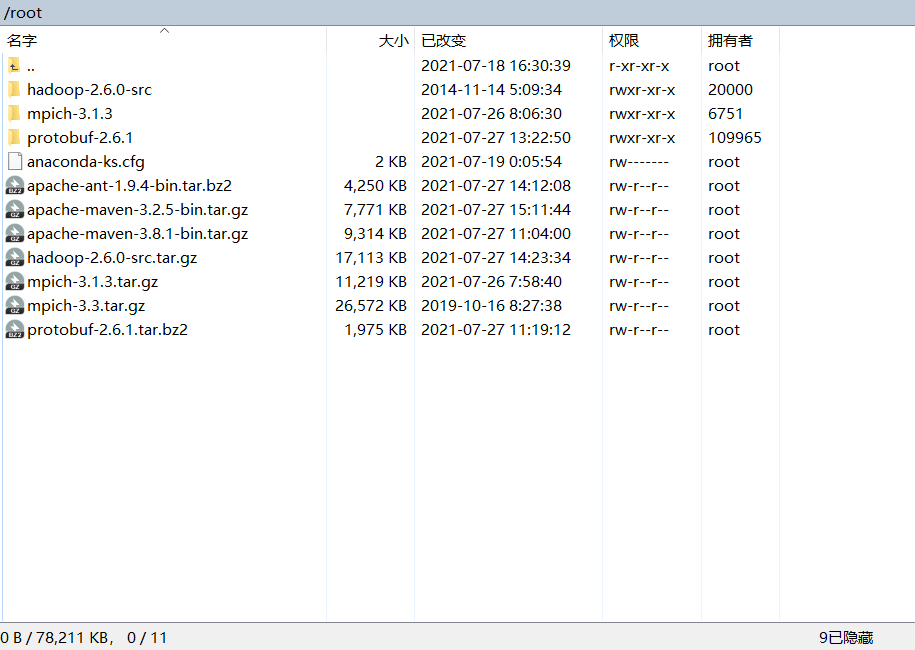Image resolution: width=915 pixels, height=650 pixels.
Task: Click the owner value 109965
Action: tap(735, 138)
